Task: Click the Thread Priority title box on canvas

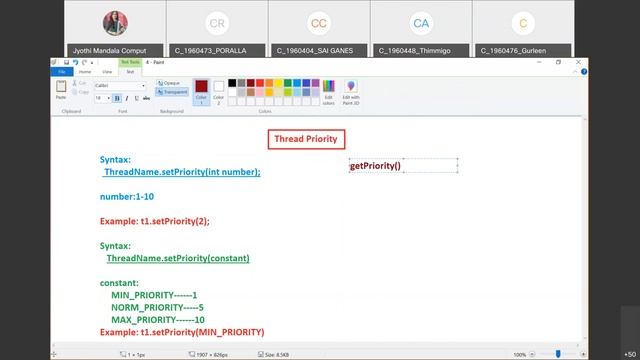Action: click(x=307, y=139)
